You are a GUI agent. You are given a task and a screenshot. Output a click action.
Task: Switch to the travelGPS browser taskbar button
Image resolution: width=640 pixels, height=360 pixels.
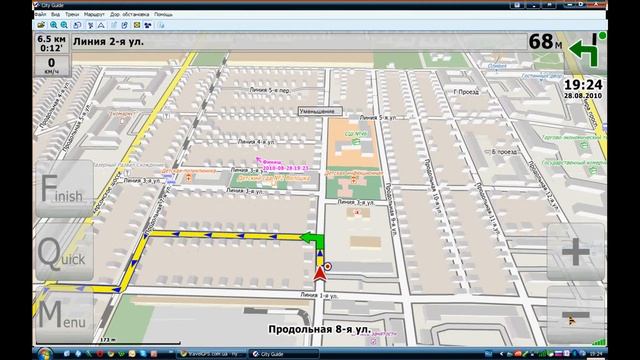point(212,354)
